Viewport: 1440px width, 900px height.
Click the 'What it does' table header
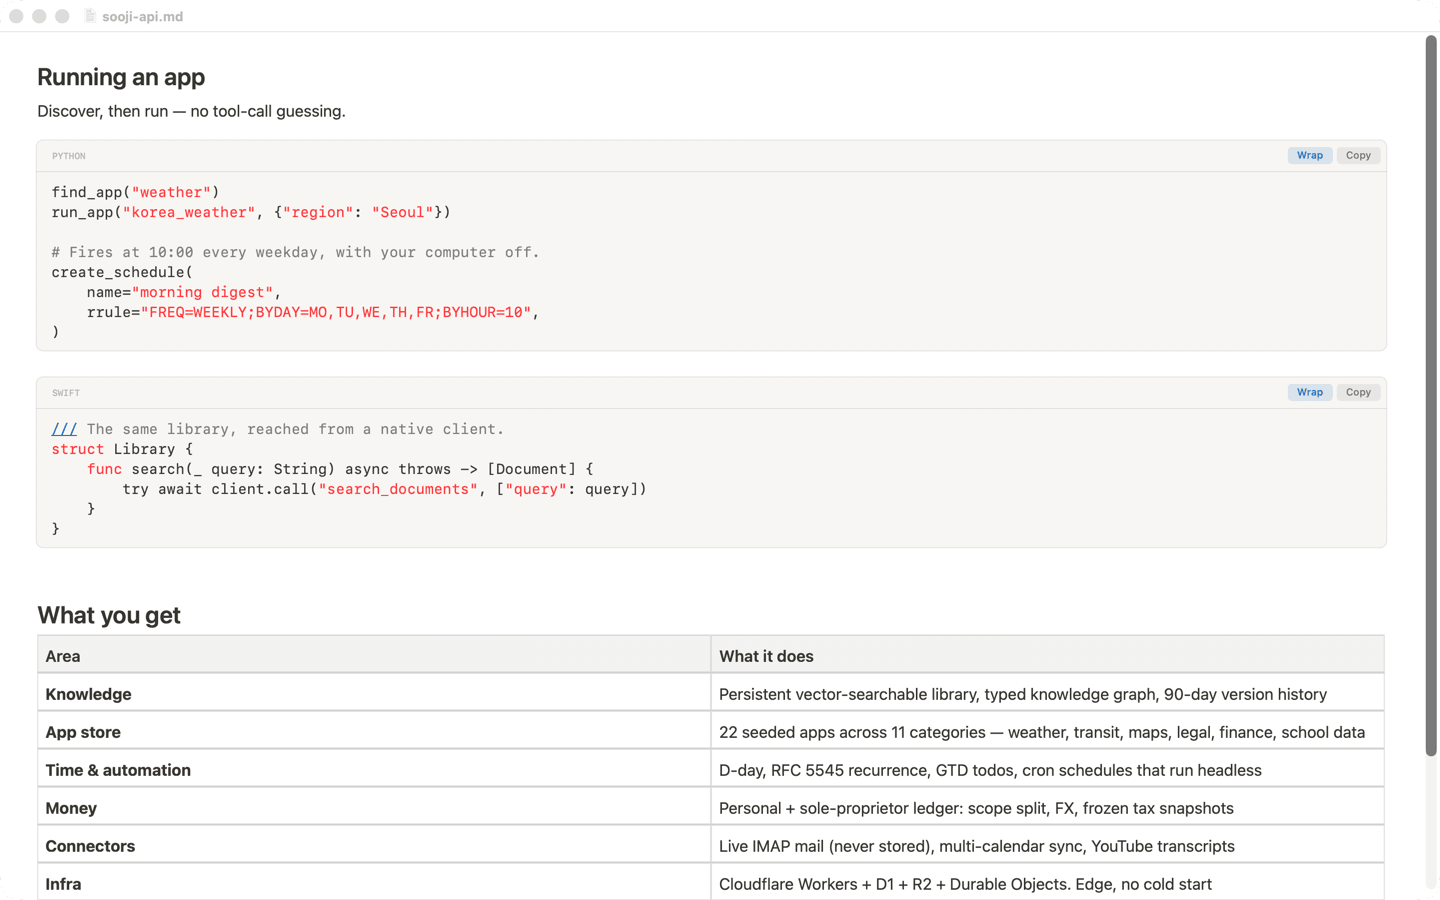click(x=1048, y=656)
